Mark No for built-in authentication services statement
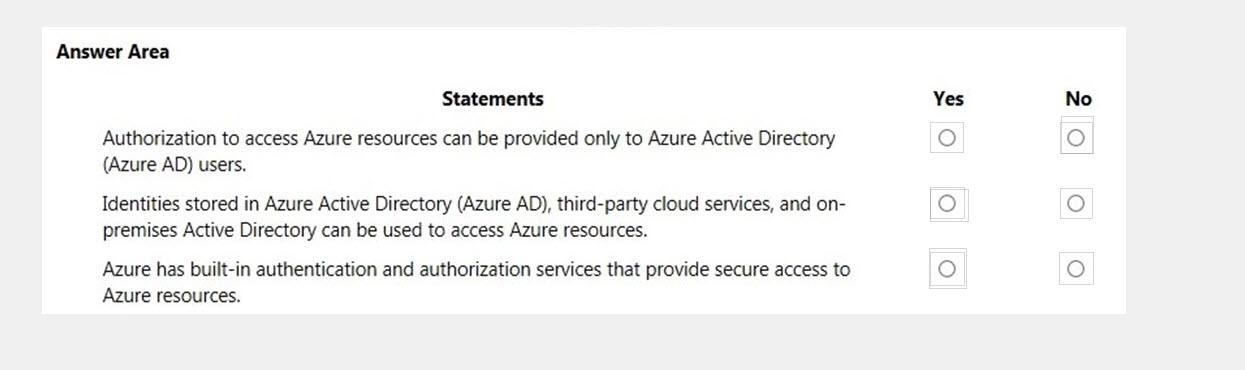This screenshot has height=370, width=1245. pyautogui.click(x=1076, y=269)
